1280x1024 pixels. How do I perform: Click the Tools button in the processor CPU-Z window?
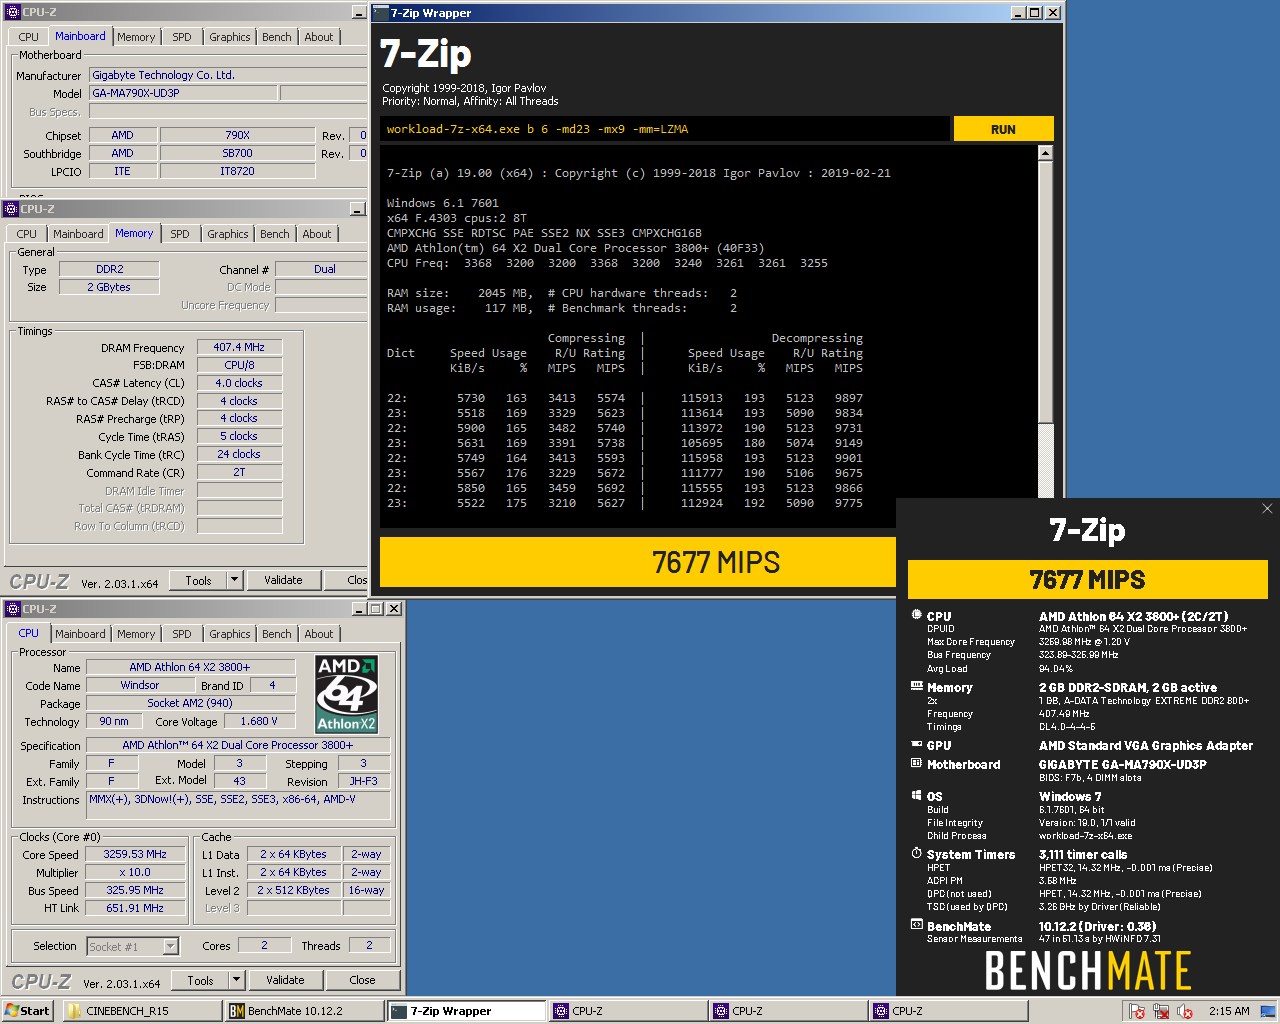200,980
